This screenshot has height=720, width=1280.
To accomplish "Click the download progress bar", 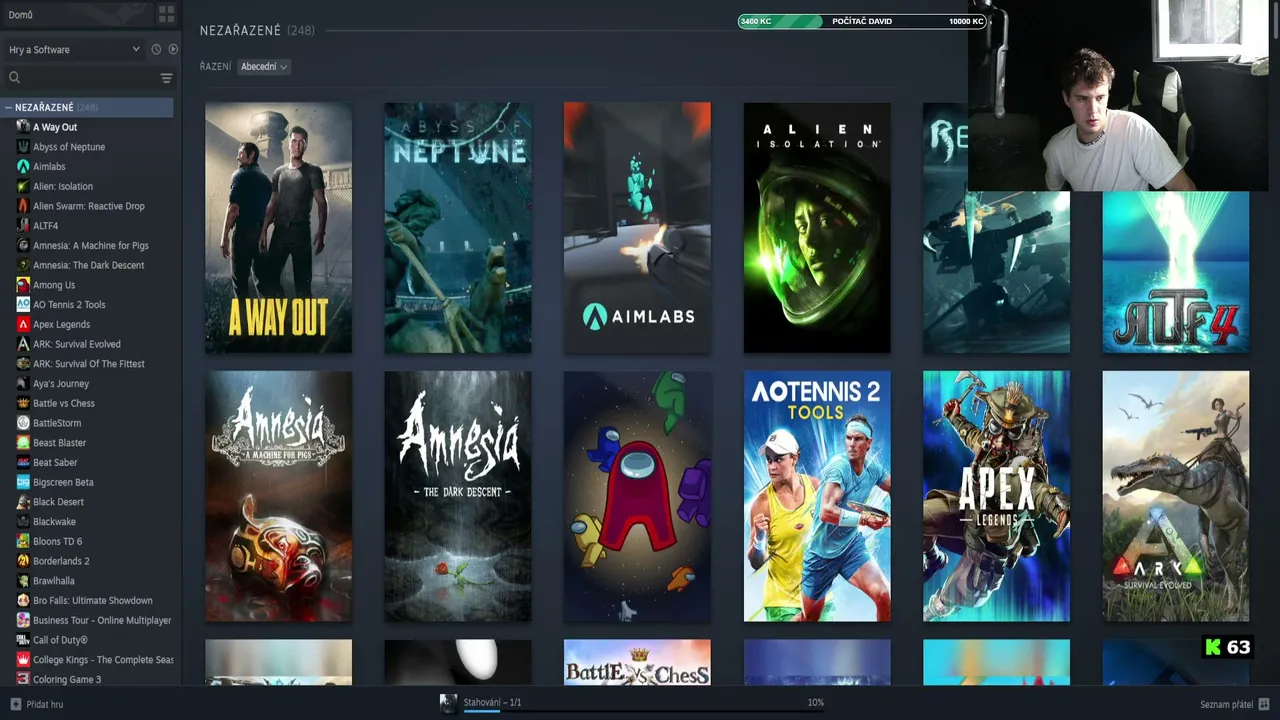I will pyautogui.click(x=644, y=711).
